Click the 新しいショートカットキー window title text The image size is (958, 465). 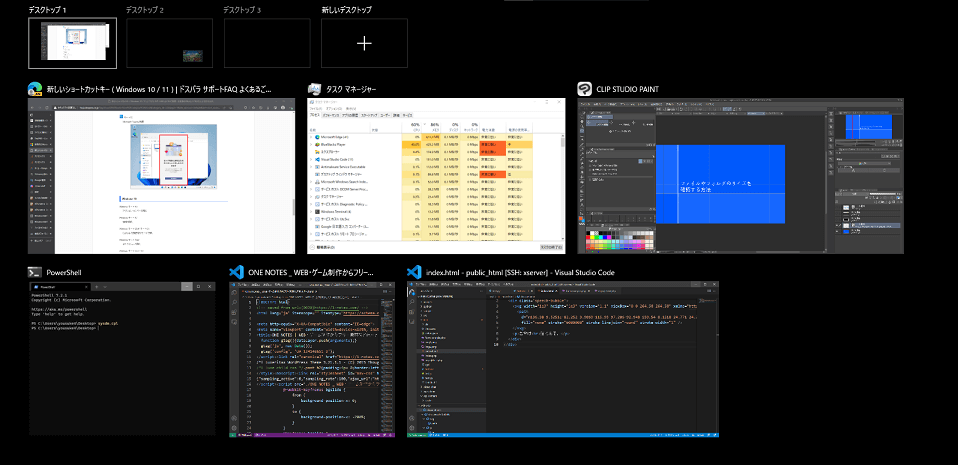[159, 89]
